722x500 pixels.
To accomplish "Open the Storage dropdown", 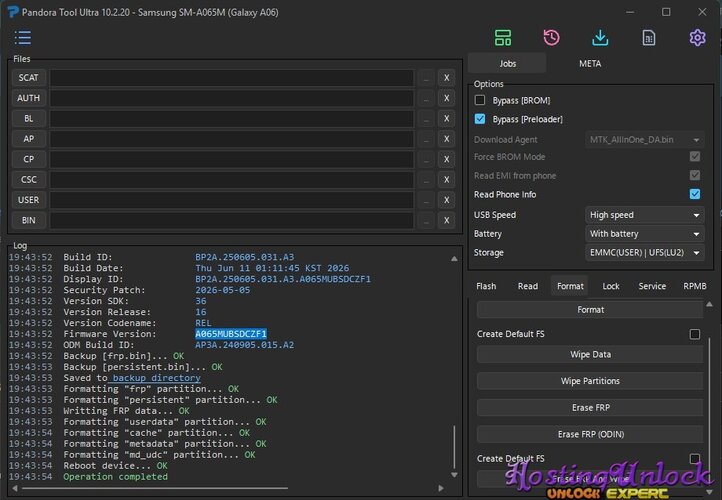I will [644, 253].
